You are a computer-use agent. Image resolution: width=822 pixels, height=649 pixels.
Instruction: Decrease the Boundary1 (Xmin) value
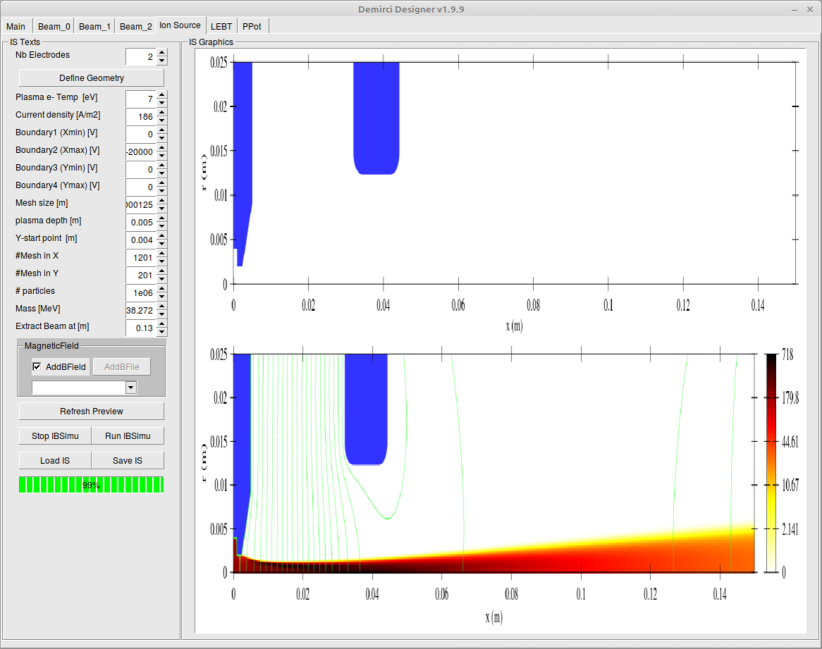162,138
